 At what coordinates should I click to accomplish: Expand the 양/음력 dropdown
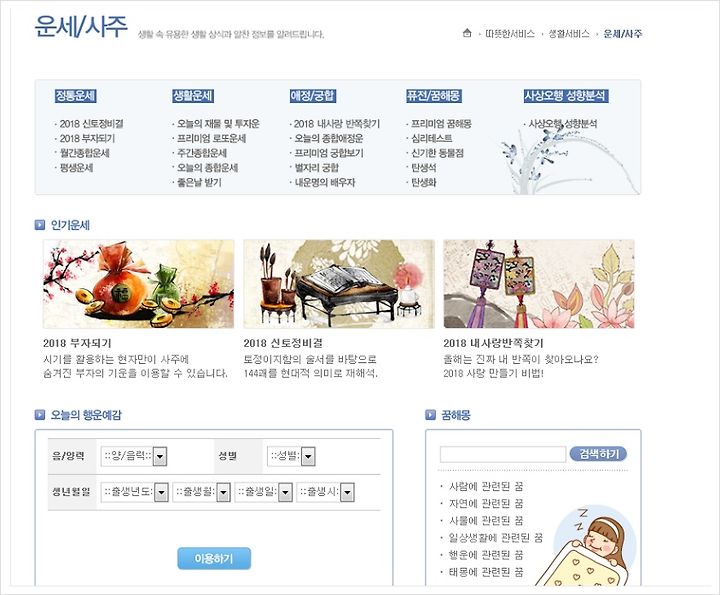[x=134, y=456]
